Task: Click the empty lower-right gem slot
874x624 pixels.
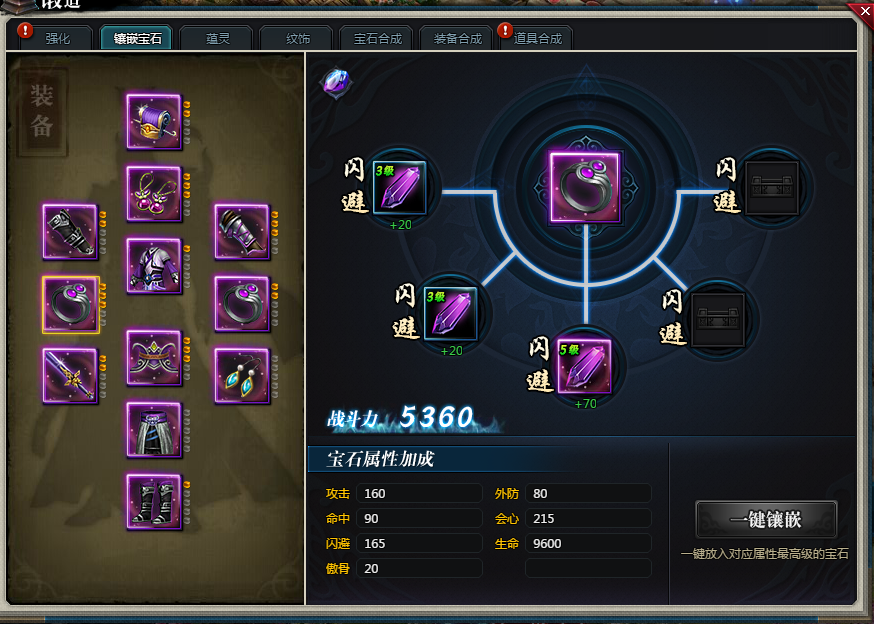Action: (718, 321)
